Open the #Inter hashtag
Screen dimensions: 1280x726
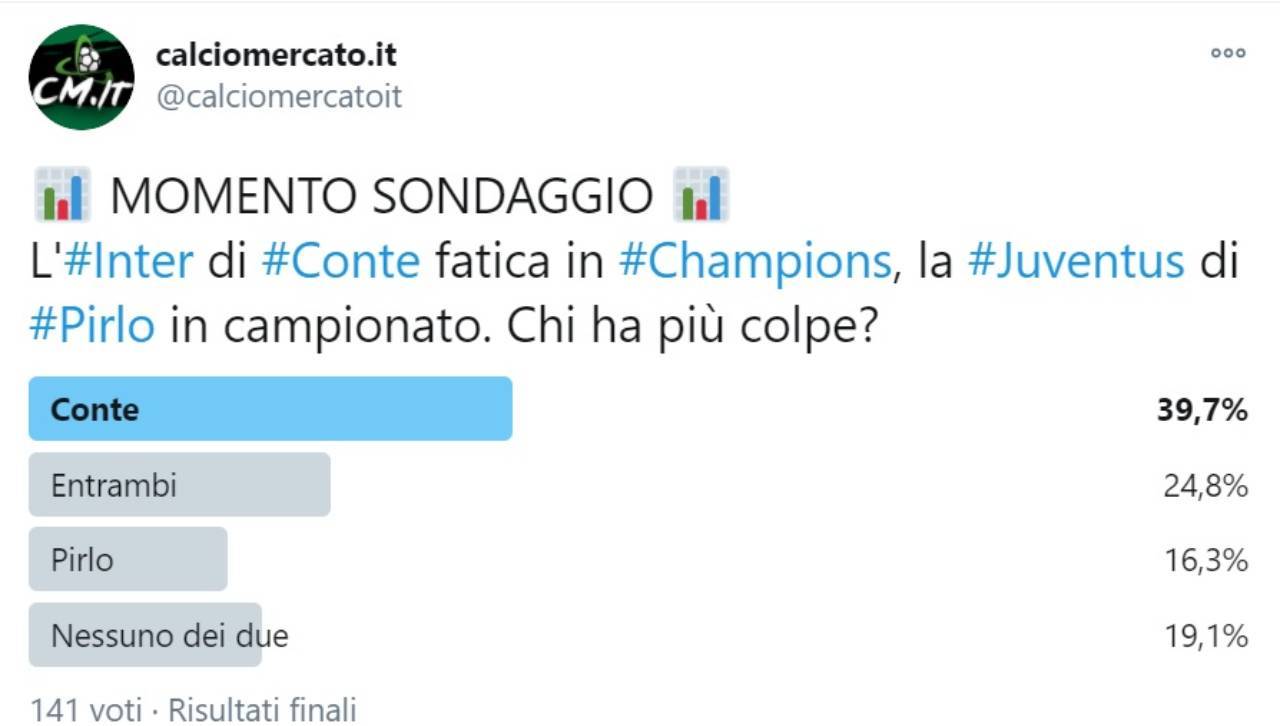tap(129, 262)
